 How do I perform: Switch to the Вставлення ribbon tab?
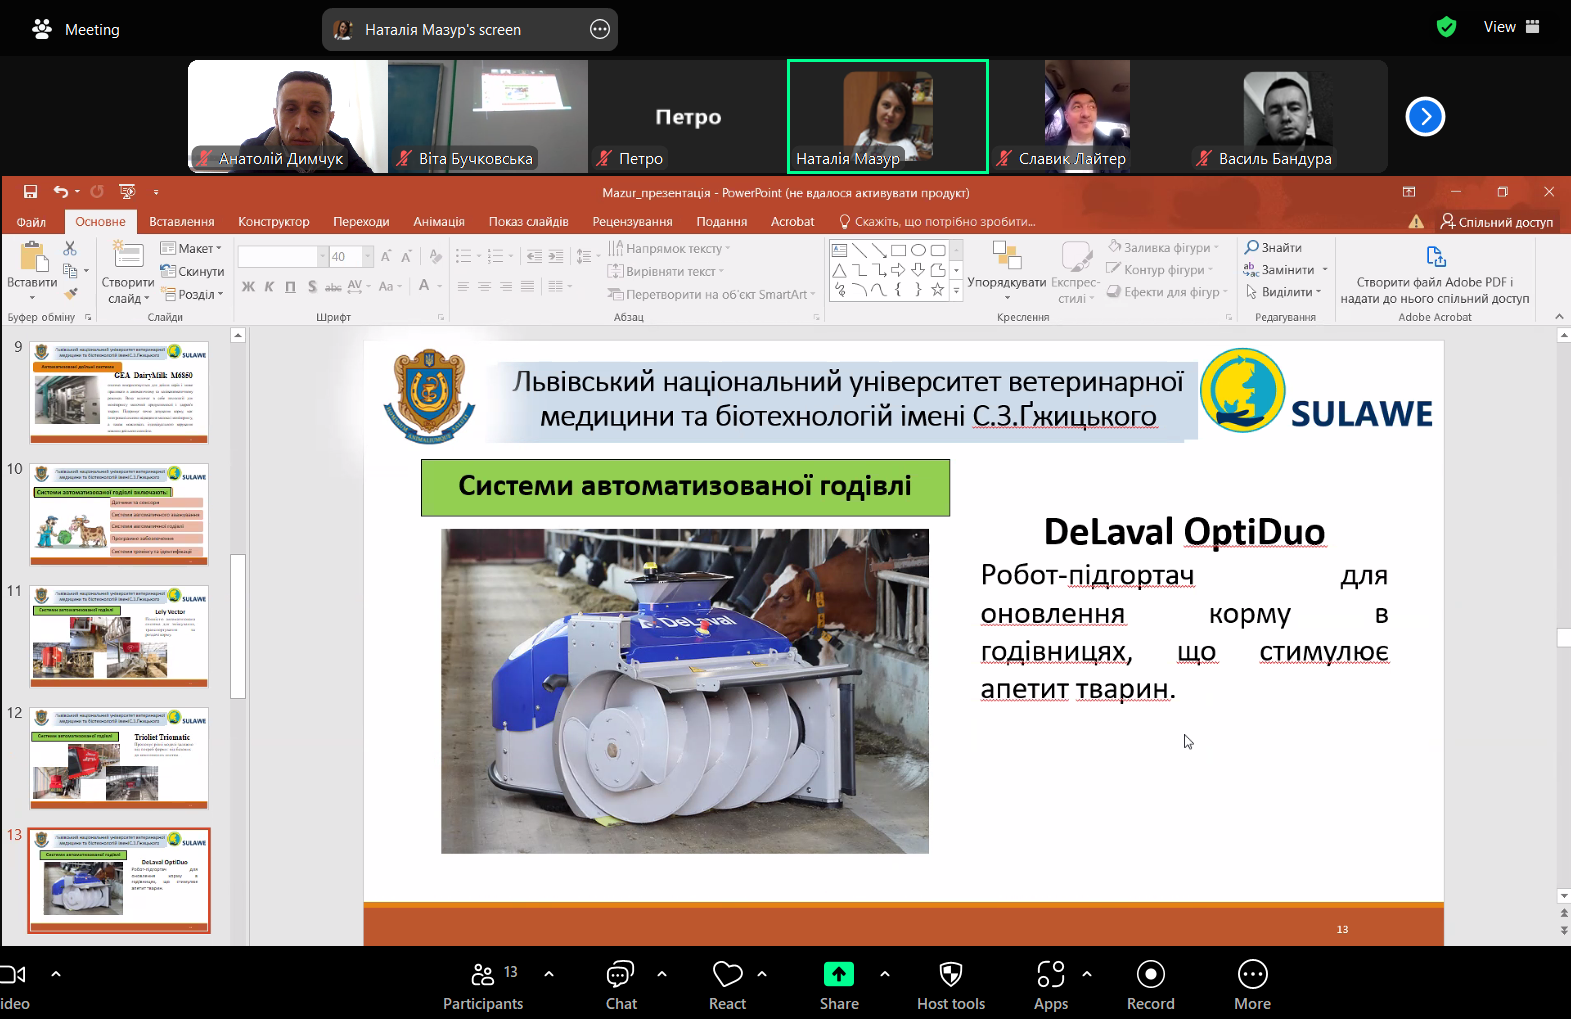[181, 222]
